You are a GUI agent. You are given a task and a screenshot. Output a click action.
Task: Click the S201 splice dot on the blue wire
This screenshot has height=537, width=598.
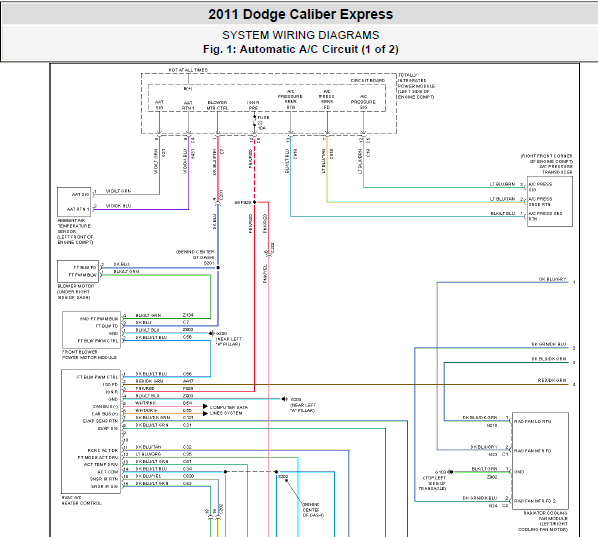tap(218, 268)
